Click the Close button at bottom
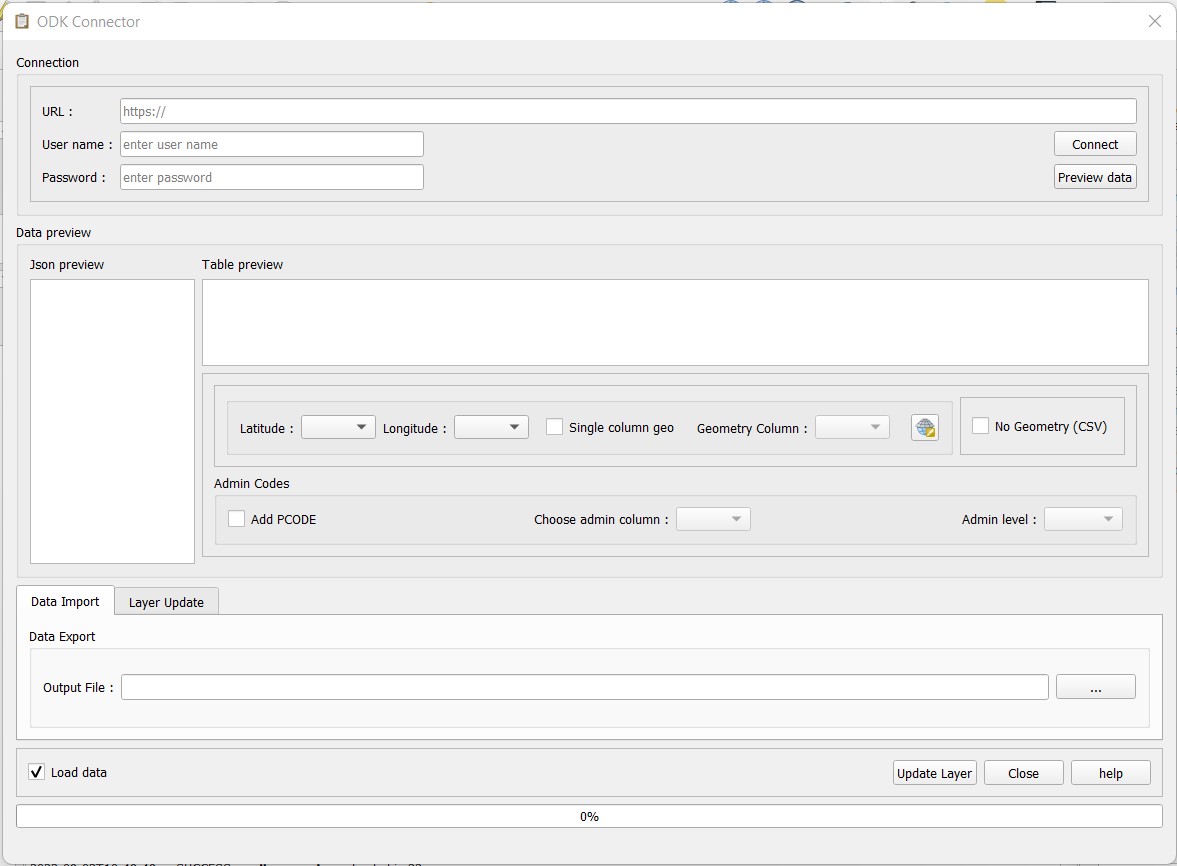This screenshot has height=866, width=1177. point(1023,773)
